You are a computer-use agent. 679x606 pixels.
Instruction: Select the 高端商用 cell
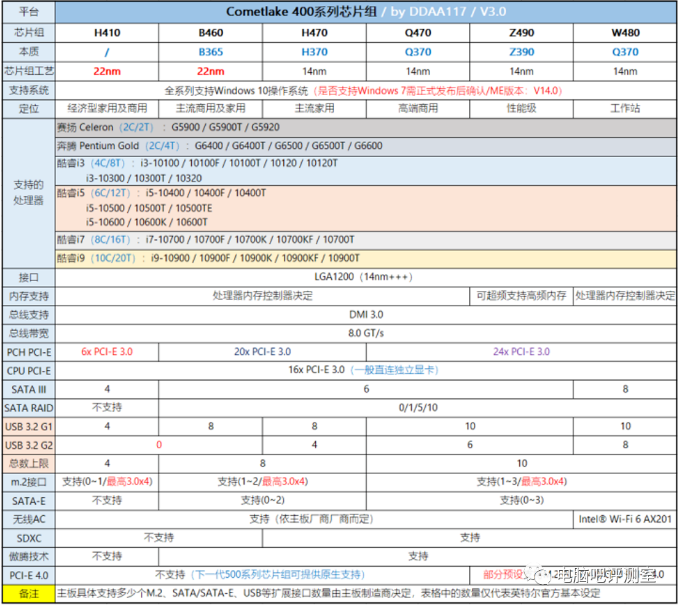tap(418, 108)
